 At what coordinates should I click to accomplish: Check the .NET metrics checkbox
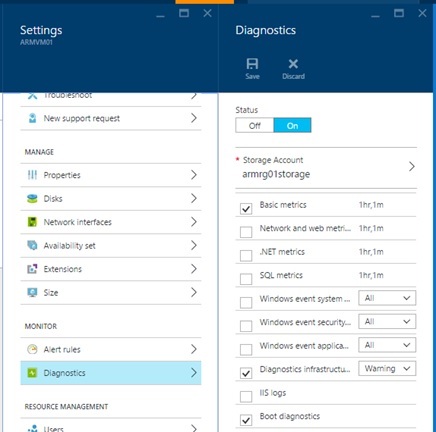pyautogui.click(x=246, y=256)
